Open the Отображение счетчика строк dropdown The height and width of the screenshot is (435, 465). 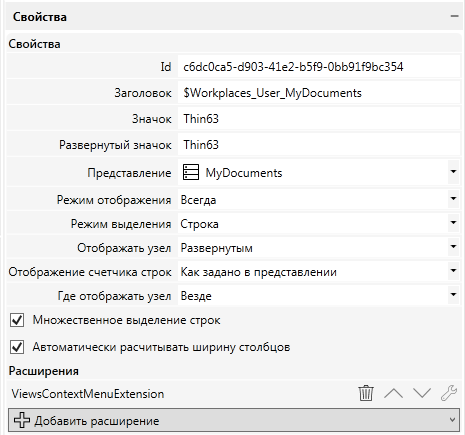(453, 271)
